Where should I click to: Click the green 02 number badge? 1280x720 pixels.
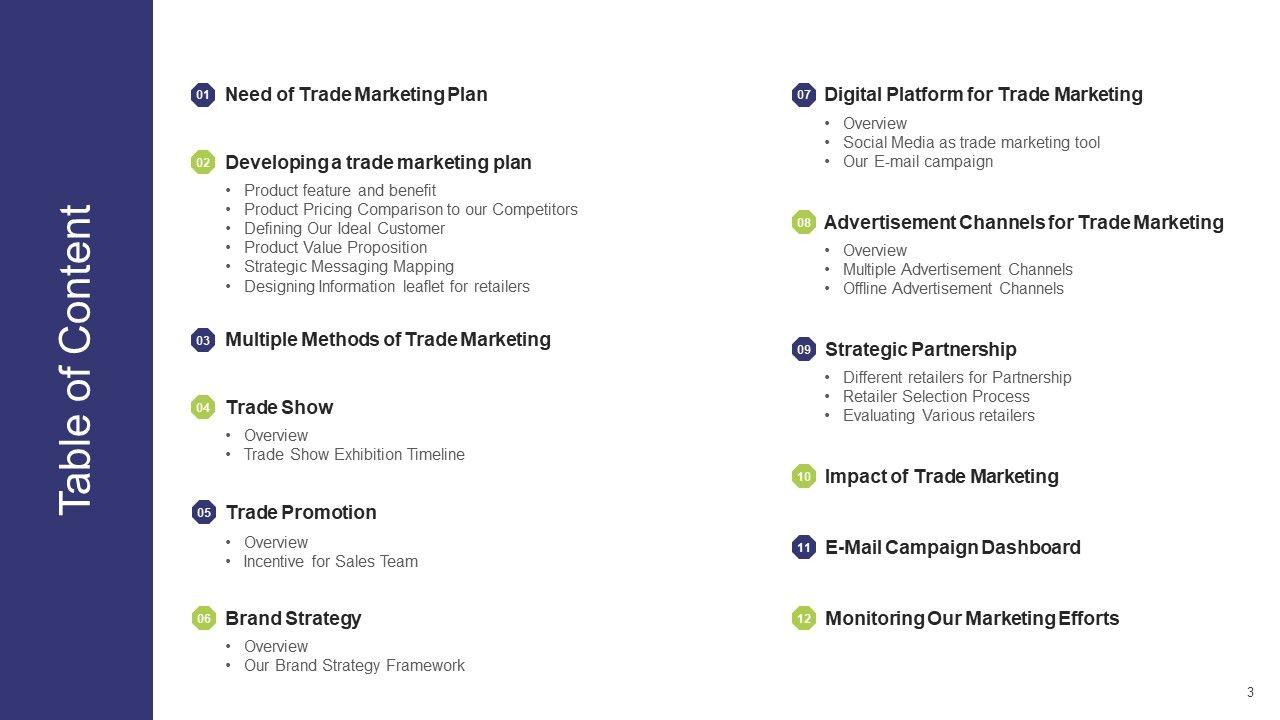tap(203, 162)
